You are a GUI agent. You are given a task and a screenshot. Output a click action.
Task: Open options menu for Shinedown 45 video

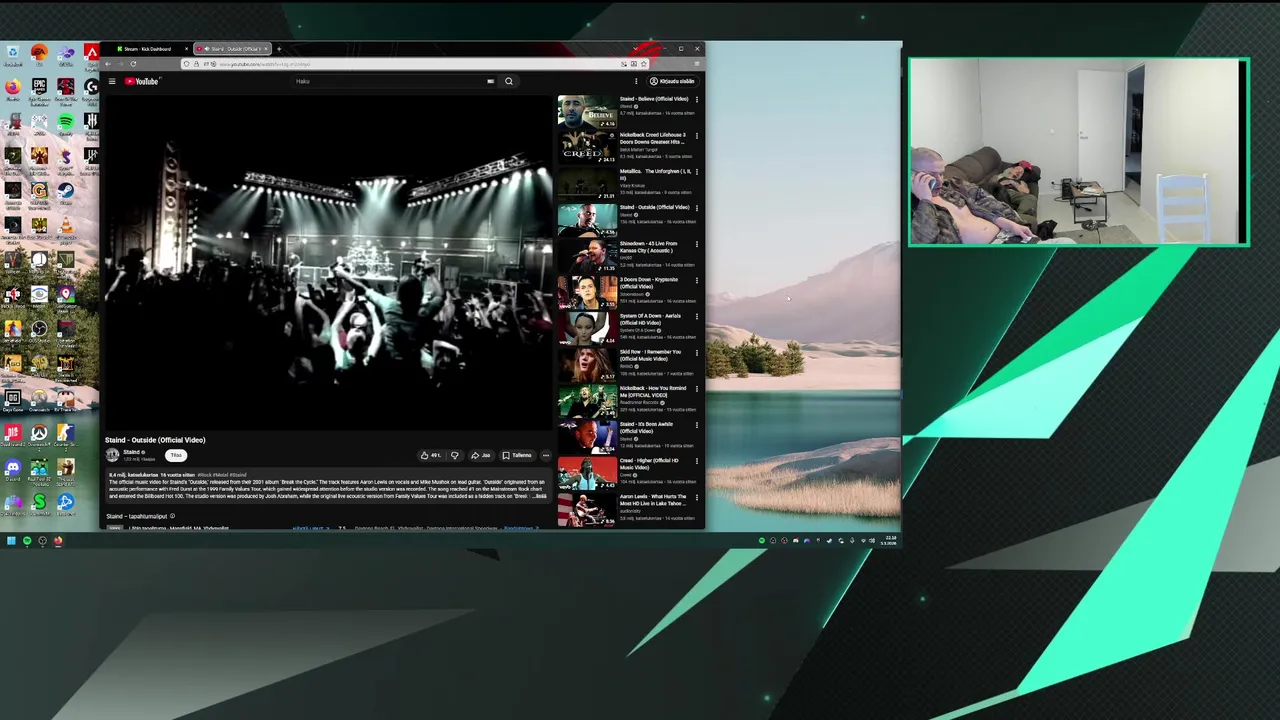pos(697,244)
